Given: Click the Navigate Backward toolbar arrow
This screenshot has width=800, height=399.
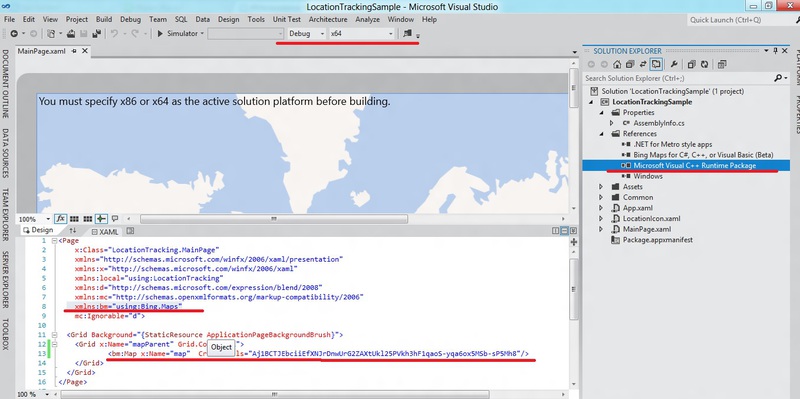Looking at the screenshot, I should [x=14, y=33].
